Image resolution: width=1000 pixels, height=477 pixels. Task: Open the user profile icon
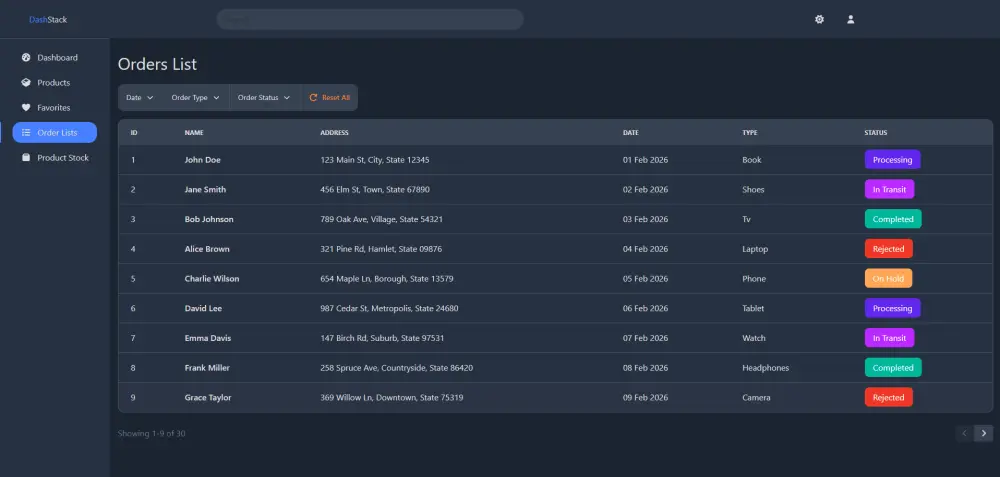click(x=850, y=19)
